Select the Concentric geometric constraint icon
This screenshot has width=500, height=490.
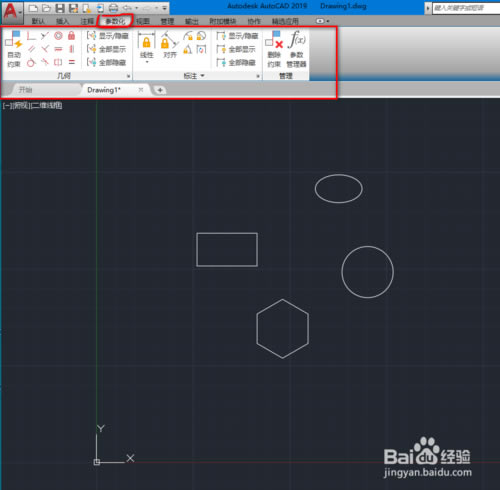(58, 35)
